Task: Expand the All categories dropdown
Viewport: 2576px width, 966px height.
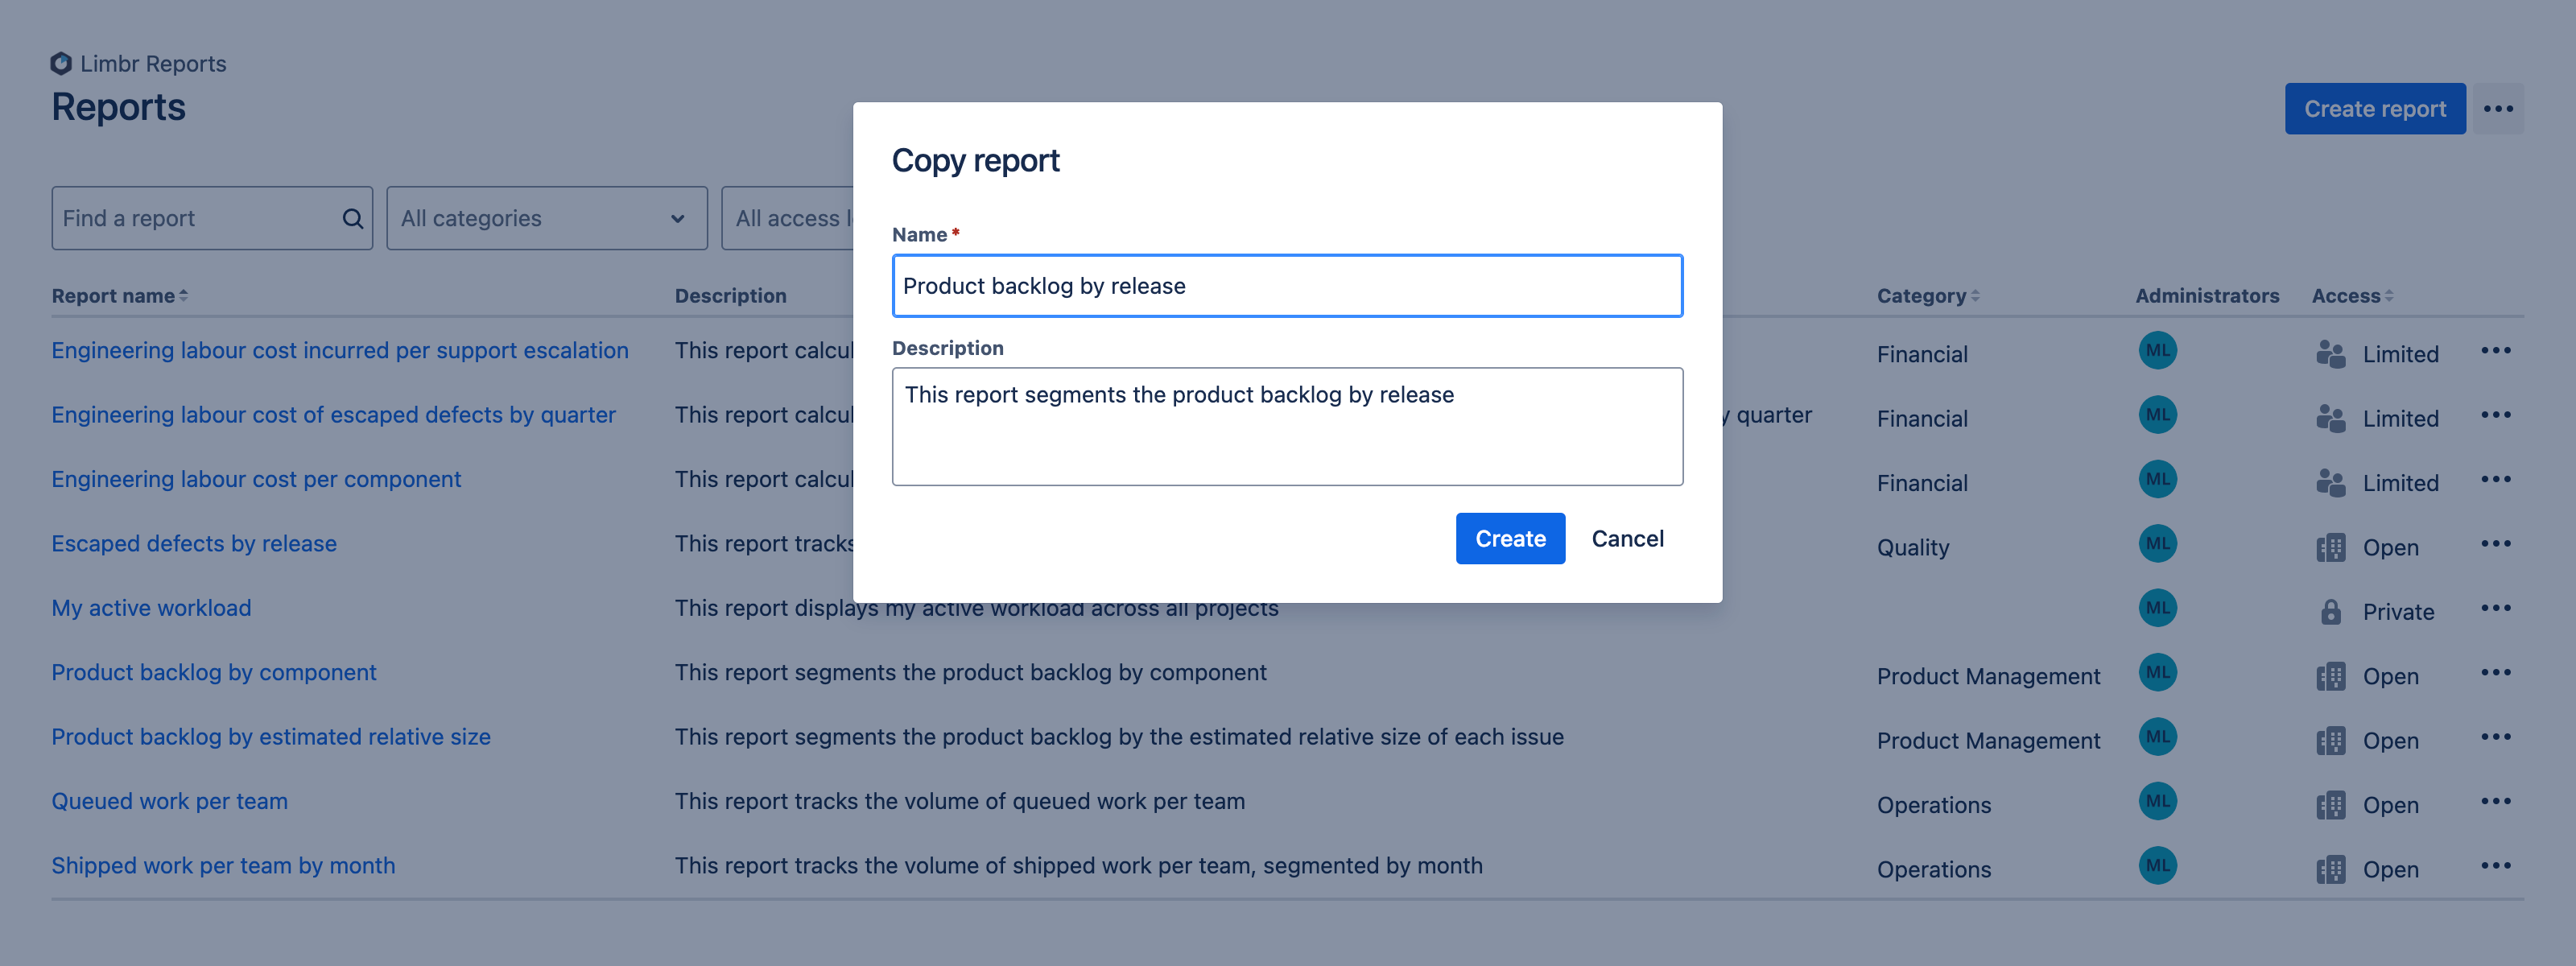Action: [x=547, y=218]
